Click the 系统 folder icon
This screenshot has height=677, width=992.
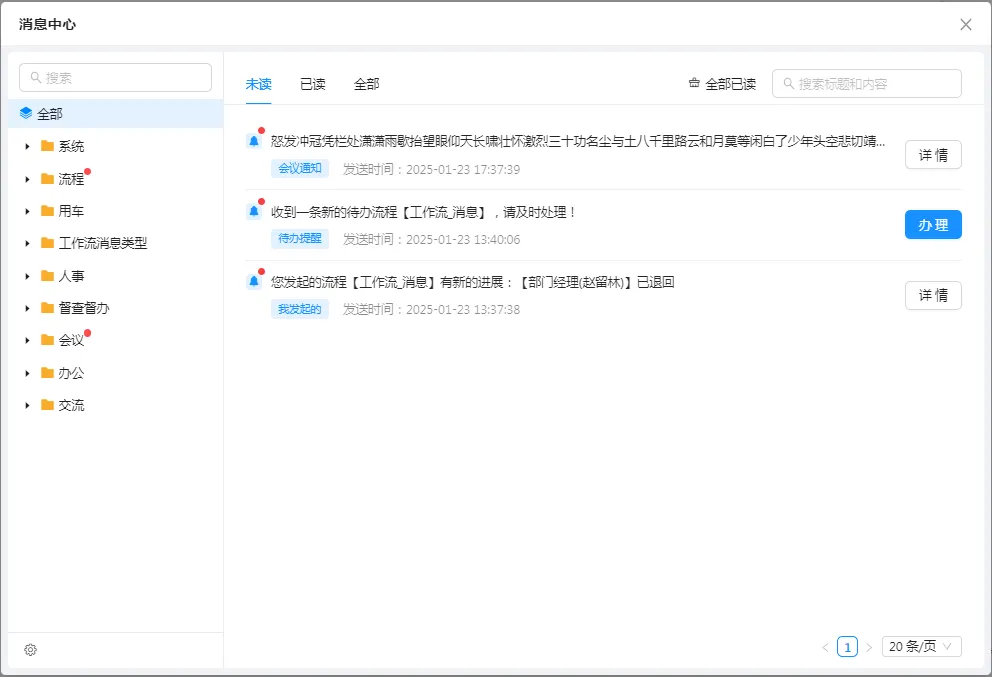47,146
